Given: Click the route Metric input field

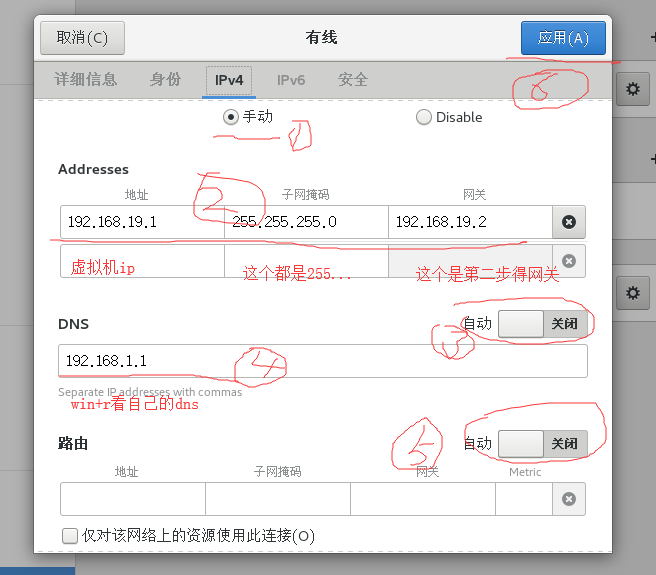Looking at the screenshot, I should 524,499.
